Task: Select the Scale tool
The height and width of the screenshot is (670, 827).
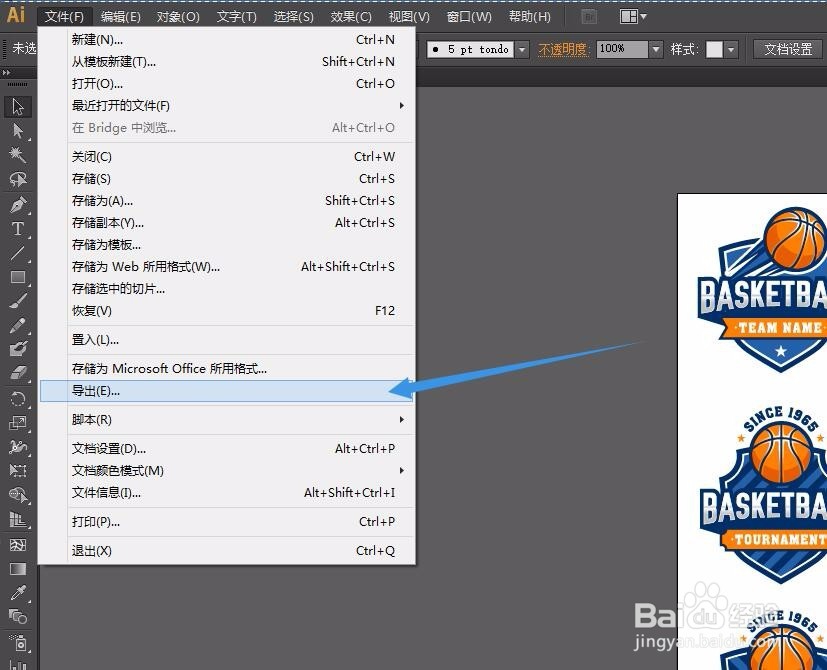Action: 18,423
